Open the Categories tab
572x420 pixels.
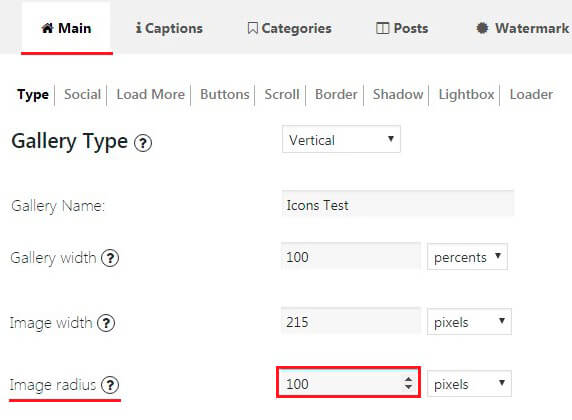pyautogui.click(x=289, y=28)
